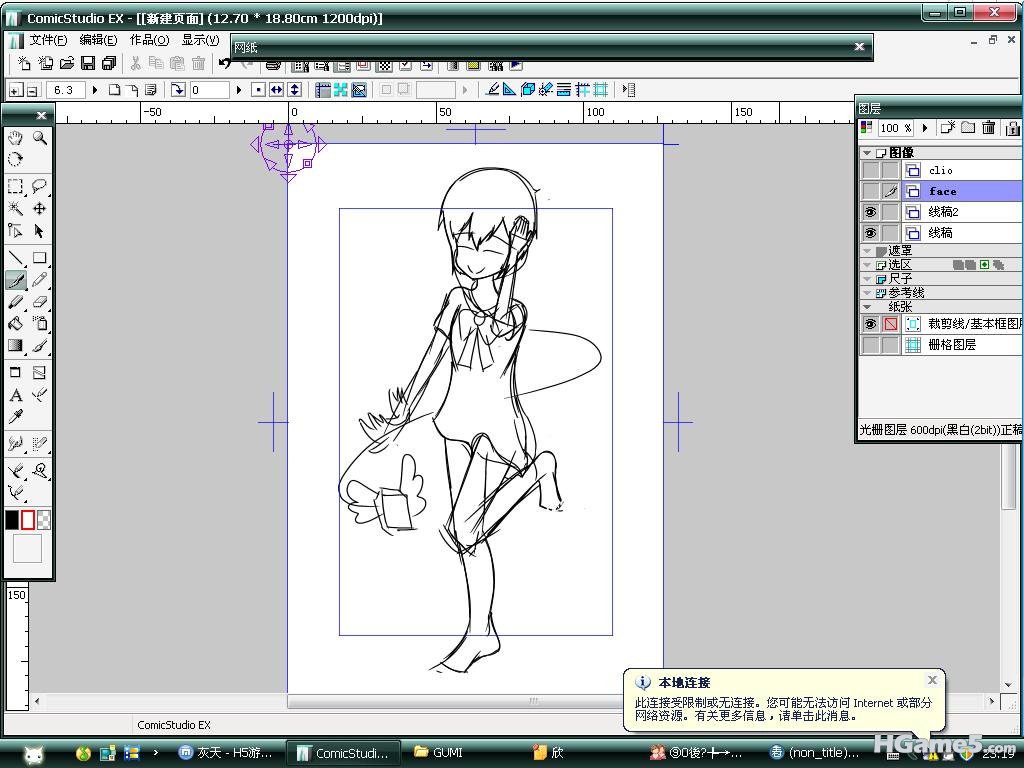1024x768 pixels.
Task: Close the 本地连接 notification balloon
Action: pyautogui.click(x=932, y=680)
